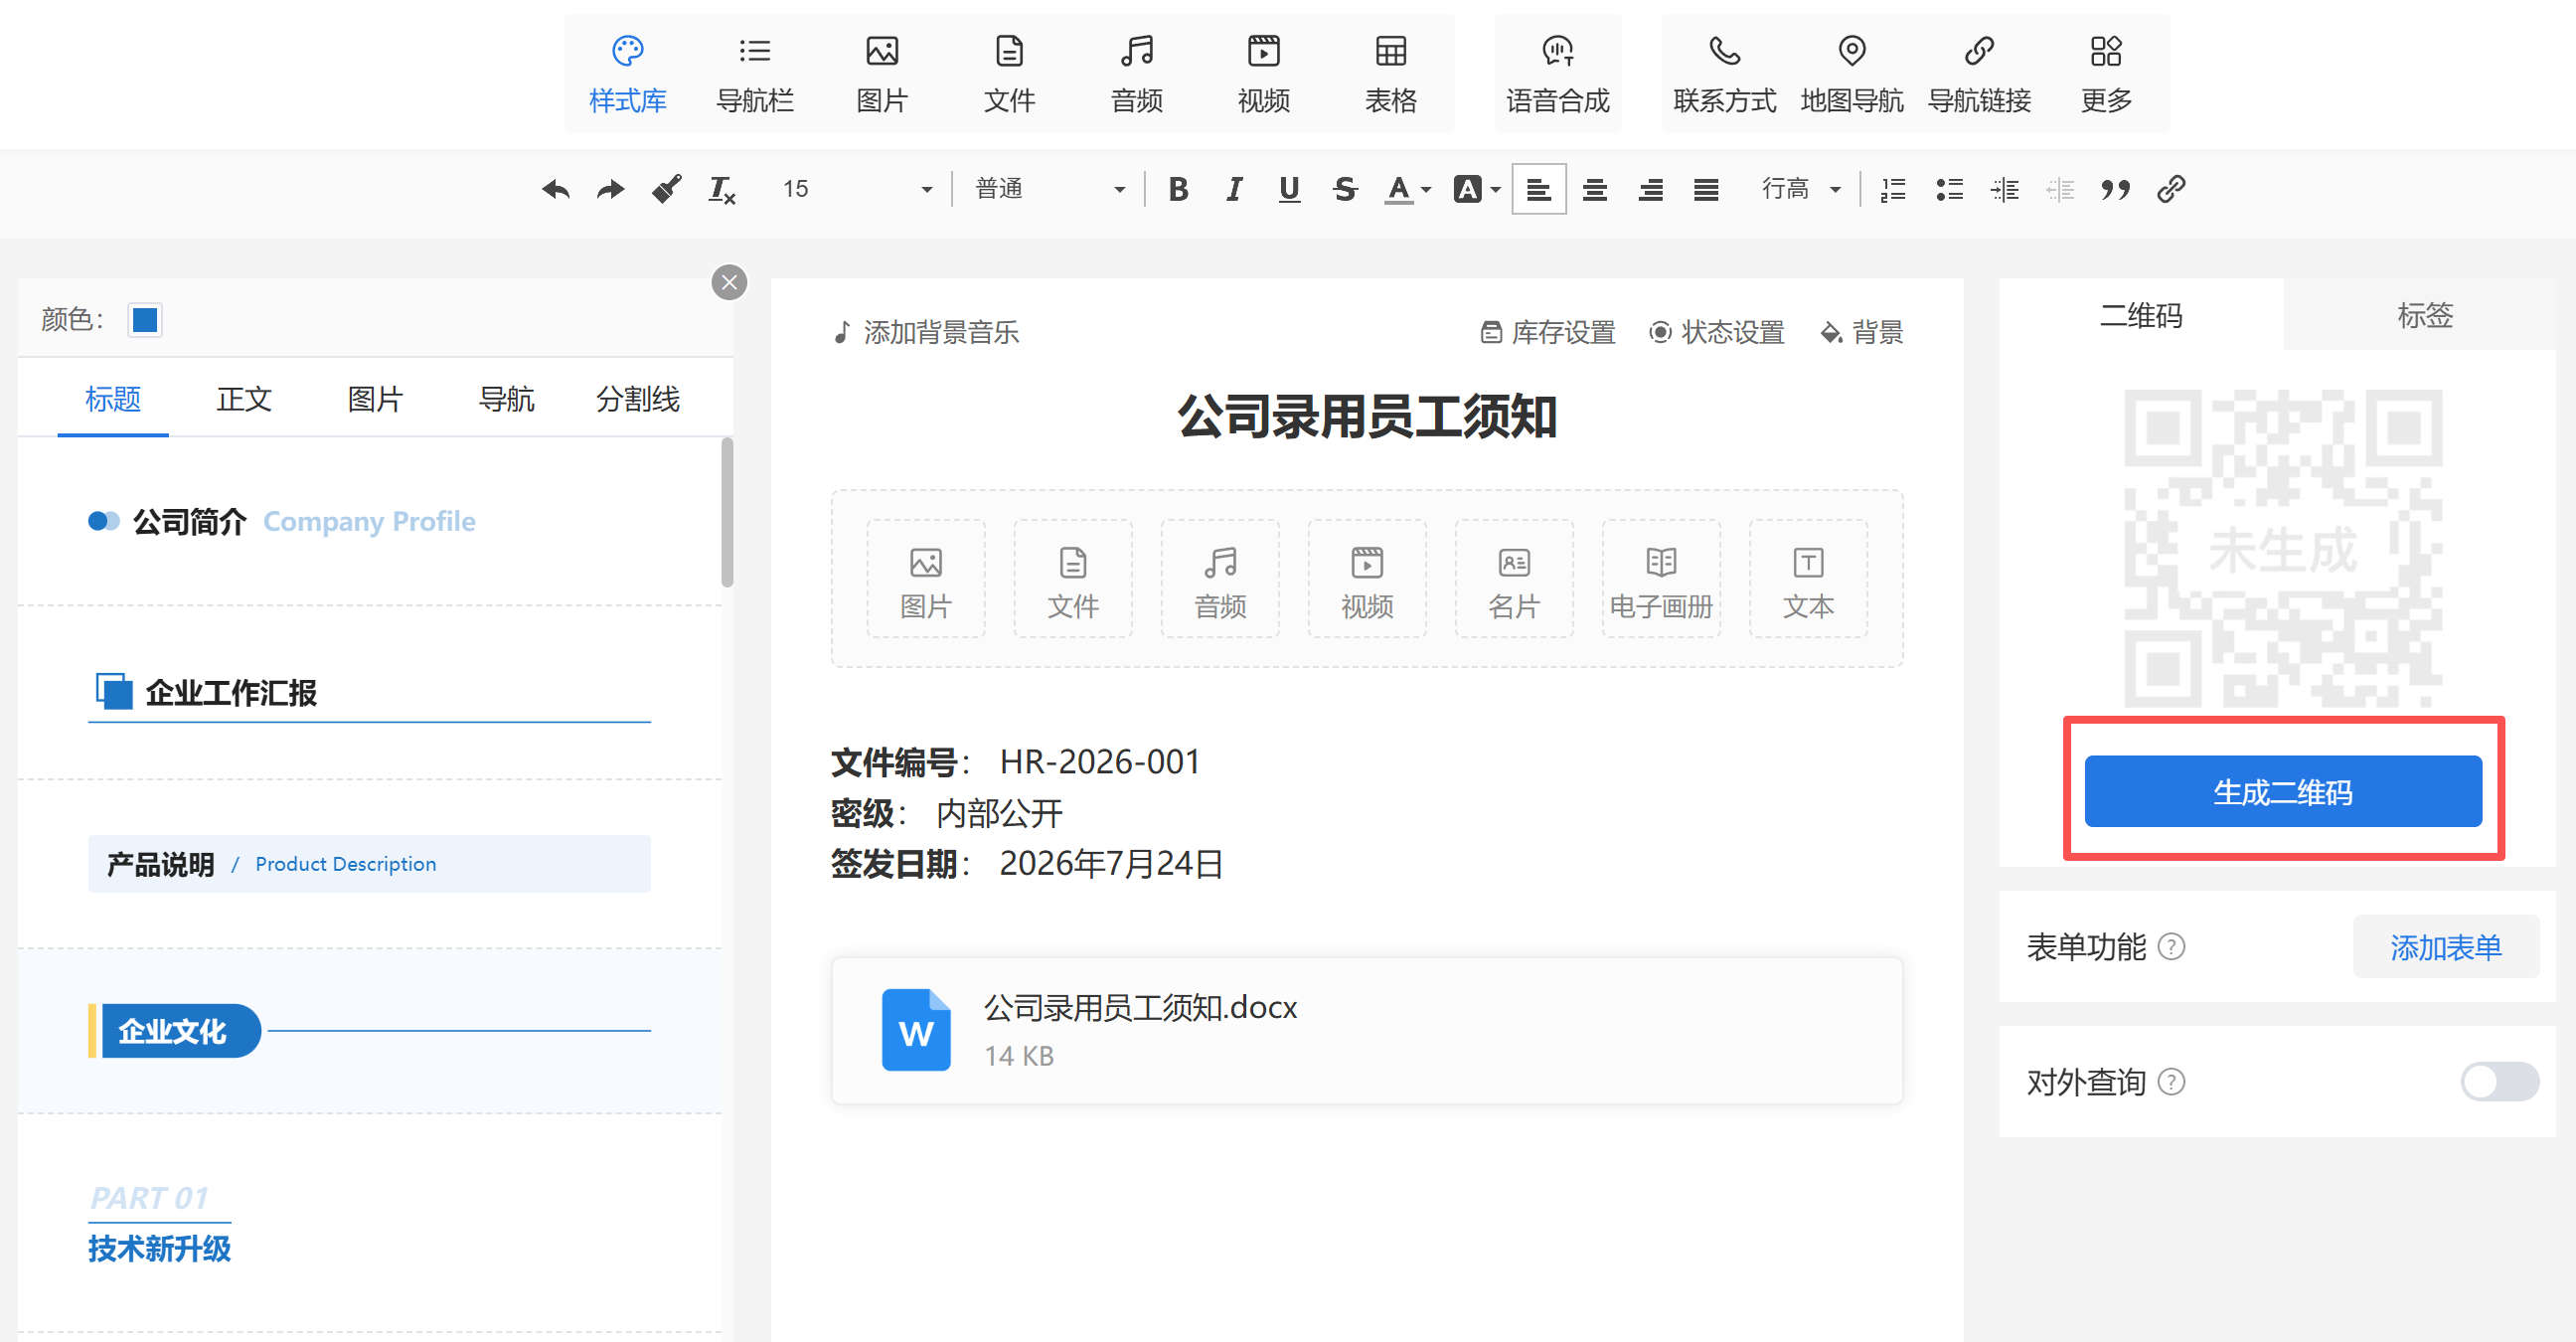Click the 生成二维码 button
Screen dimensions: 2576x1342
(x=2283, y=792)
